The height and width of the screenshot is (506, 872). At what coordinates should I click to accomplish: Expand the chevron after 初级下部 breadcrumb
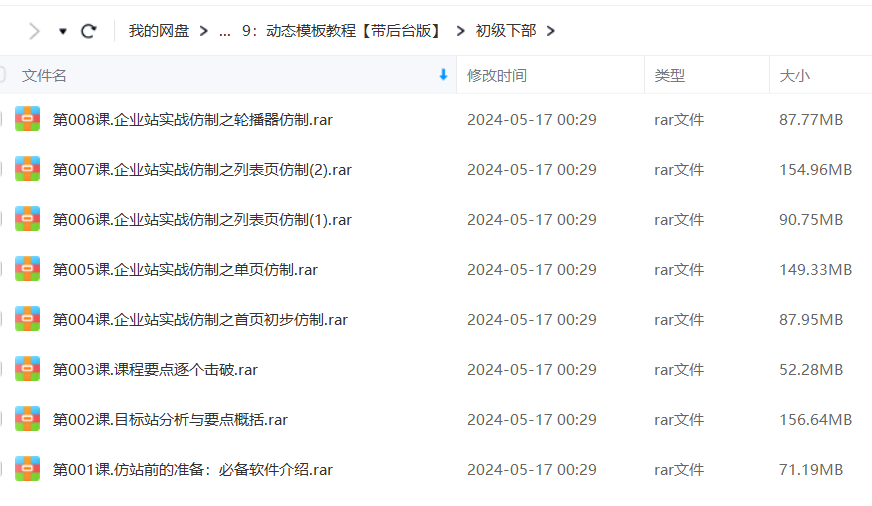551,31
